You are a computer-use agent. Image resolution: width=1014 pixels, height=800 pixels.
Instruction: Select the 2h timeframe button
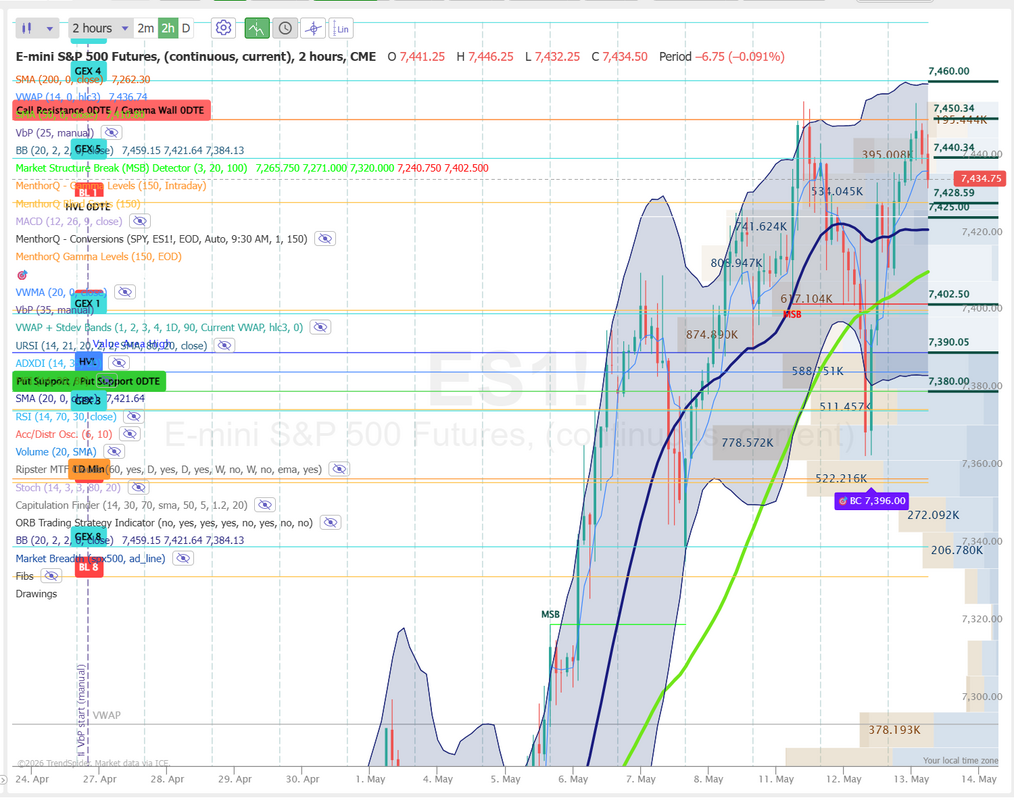click(x=168, y=28)
